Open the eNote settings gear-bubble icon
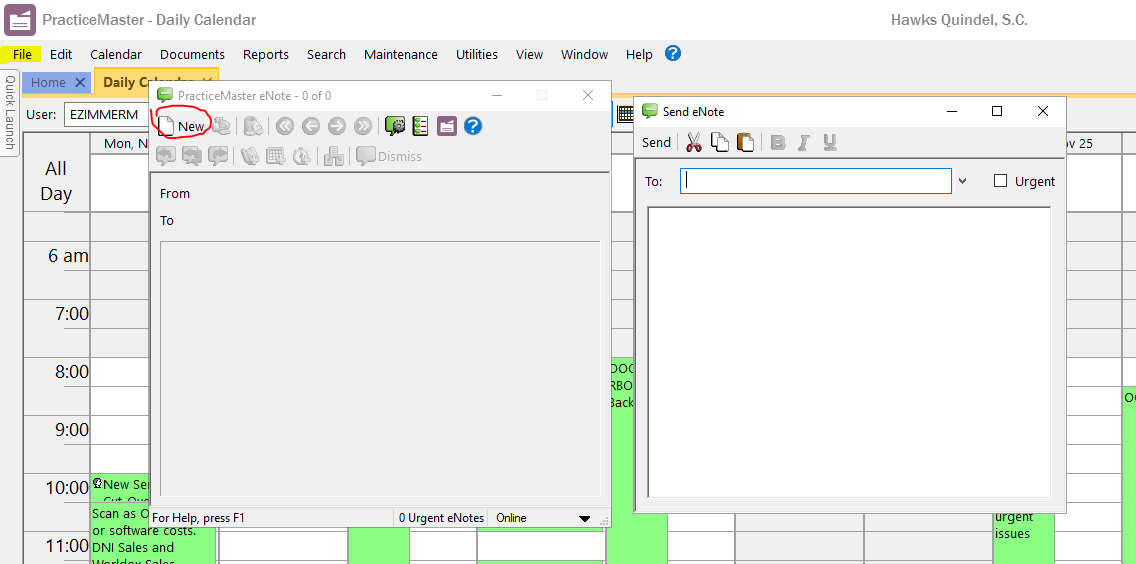This screenshot has height=564, width=1136. (395, 126)
